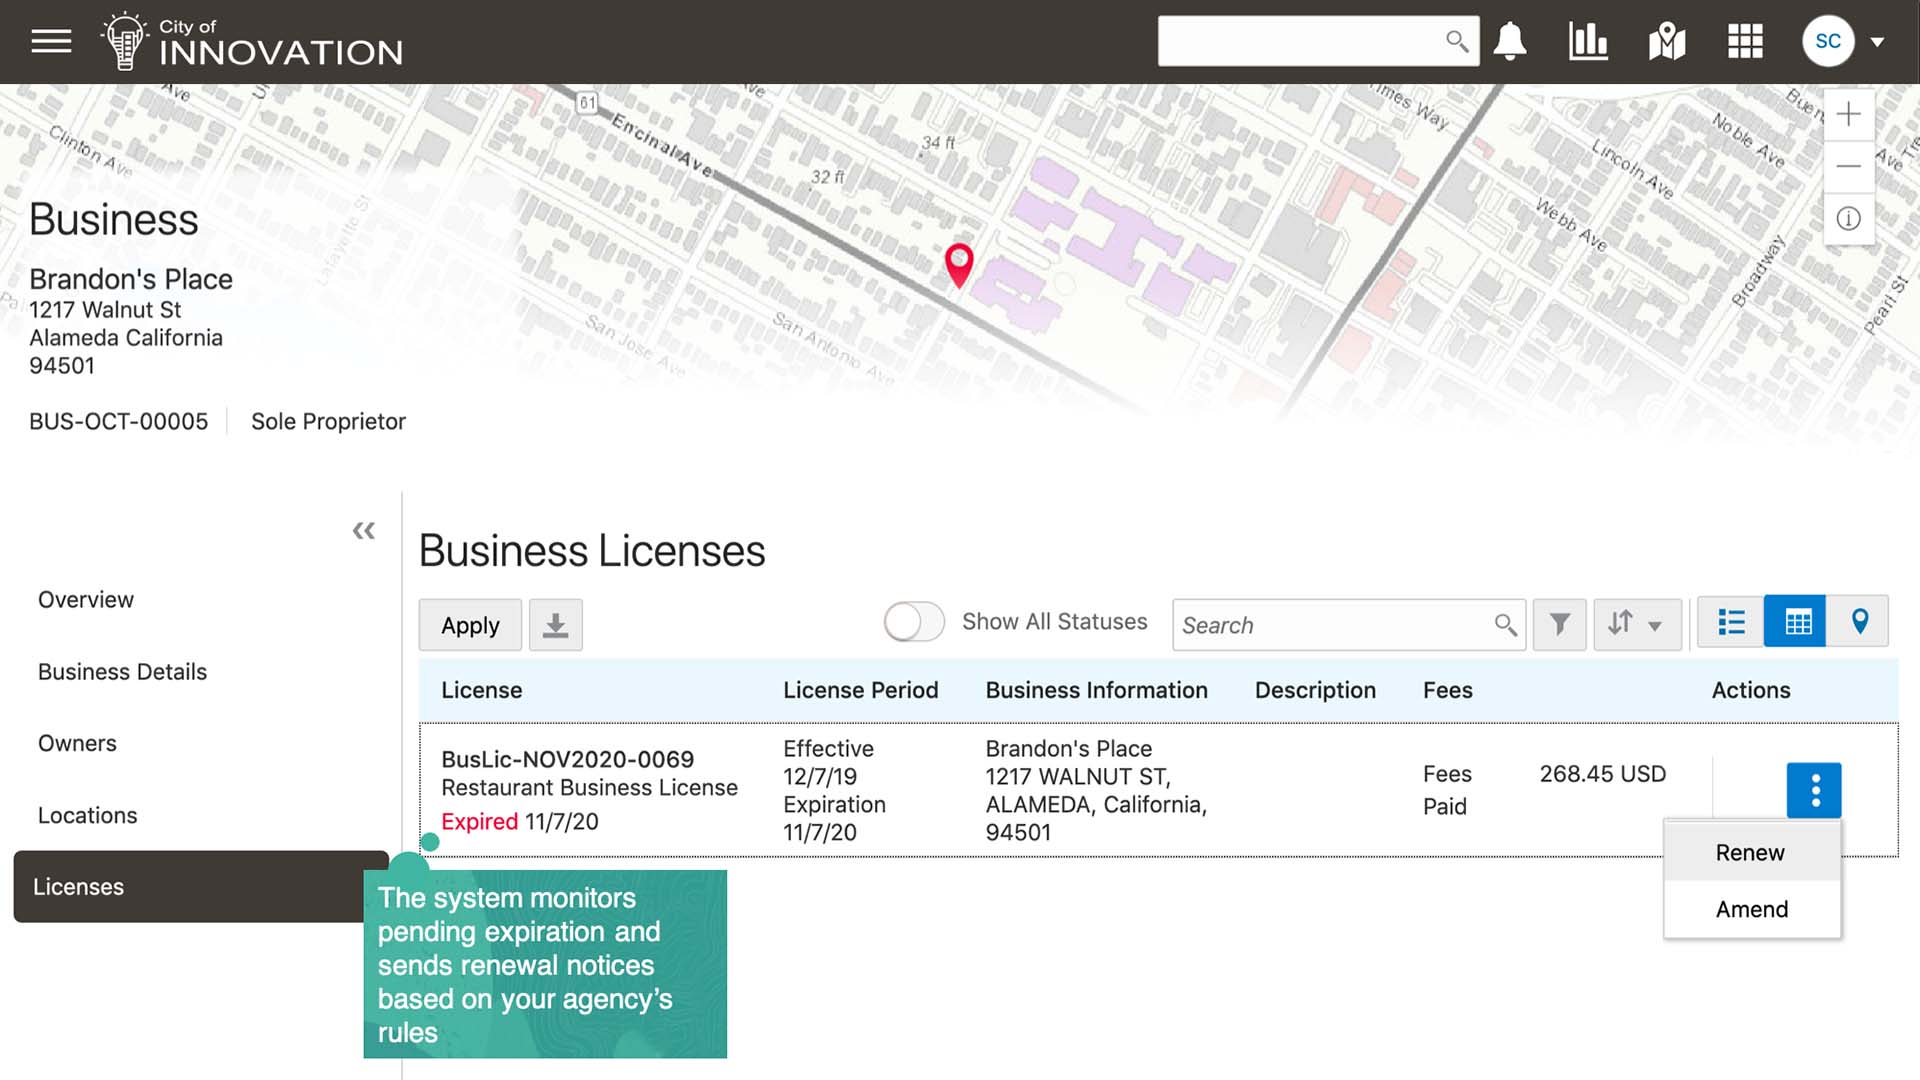Switch licenses to list view

(x=1729, y=621)
